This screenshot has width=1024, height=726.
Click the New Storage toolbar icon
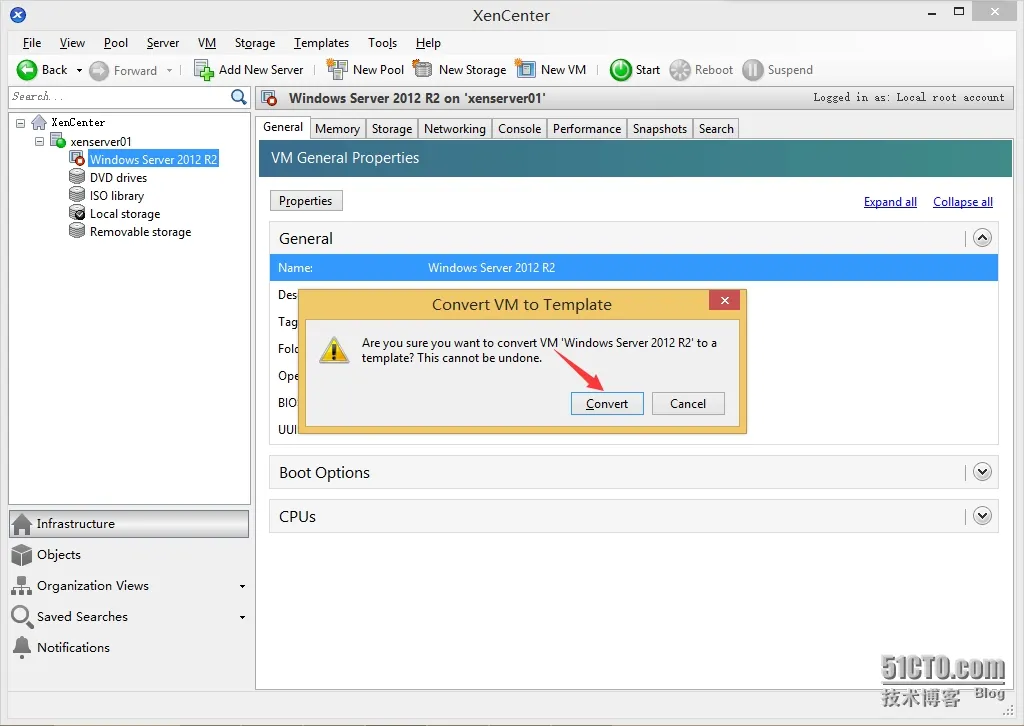click(423, 69)
